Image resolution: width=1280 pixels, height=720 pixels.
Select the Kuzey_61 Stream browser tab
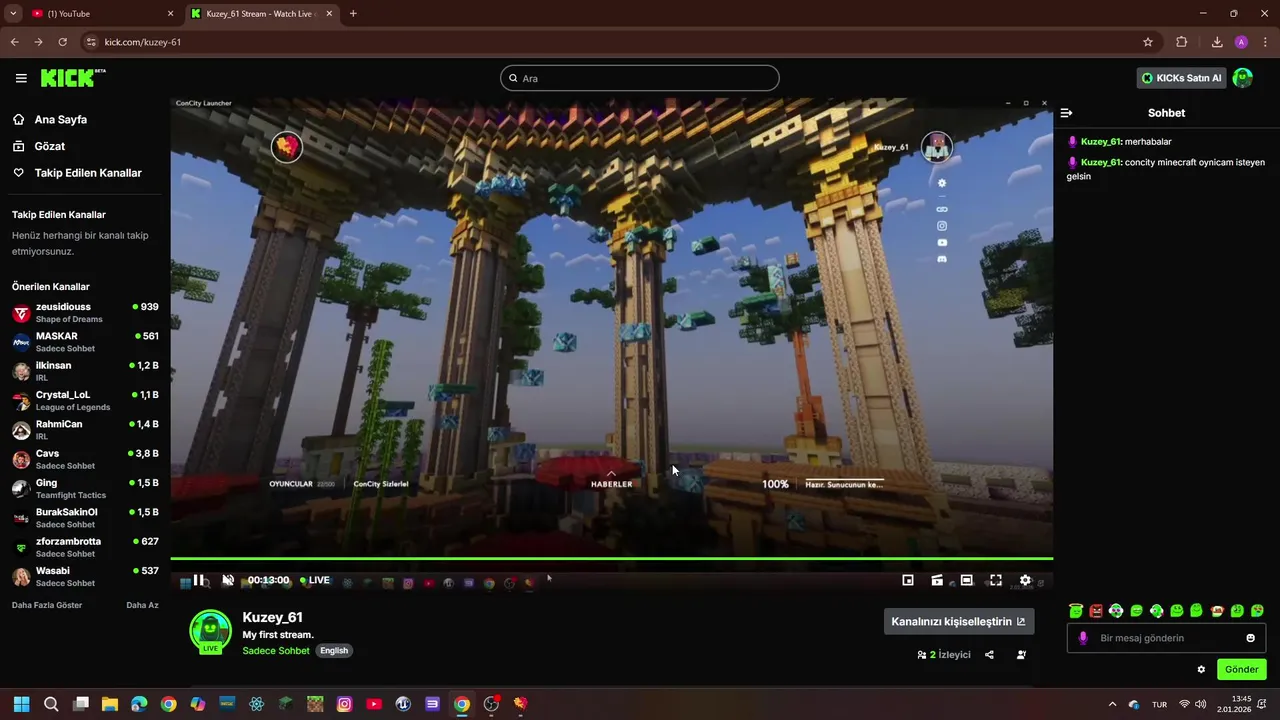click(x=261, y=14)
